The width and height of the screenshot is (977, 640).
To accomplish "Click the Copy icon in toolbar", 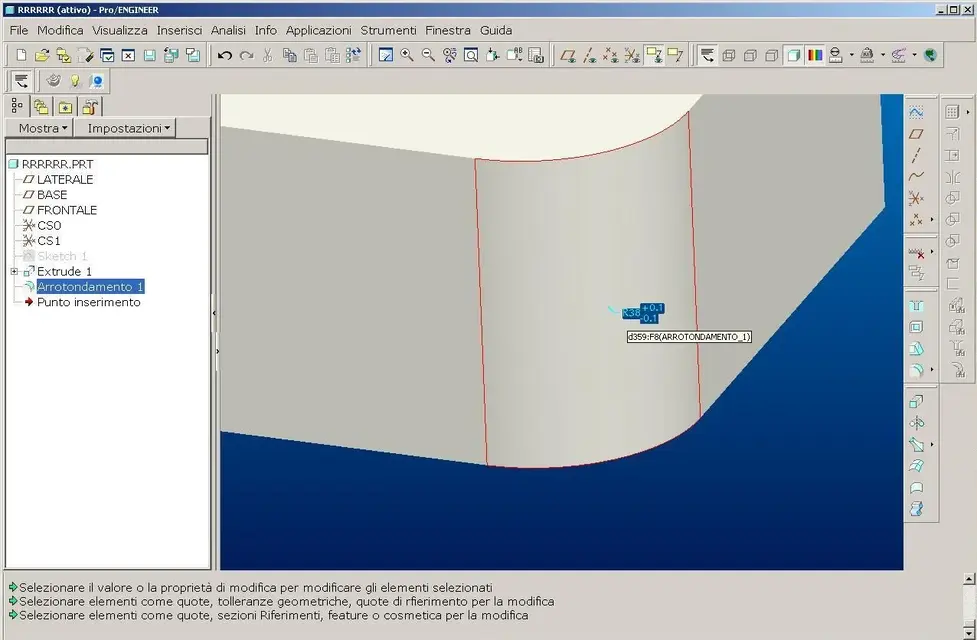I will click(290, 55).
